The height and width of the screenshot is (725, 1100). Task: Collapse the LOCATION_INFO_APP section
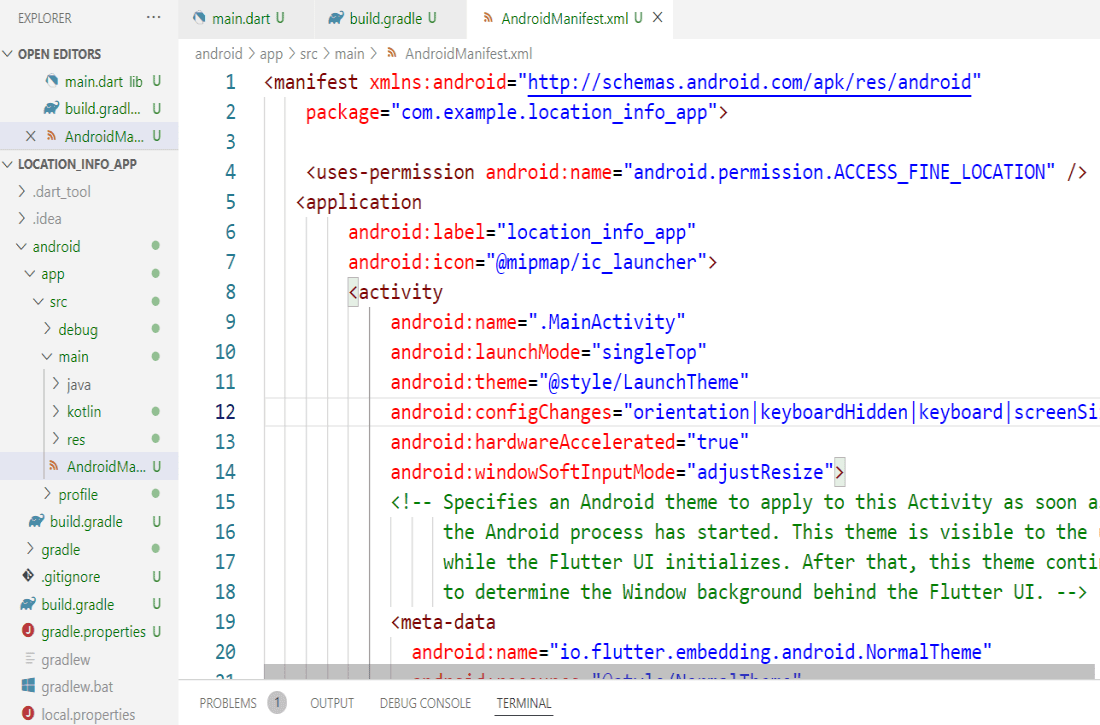8,164
